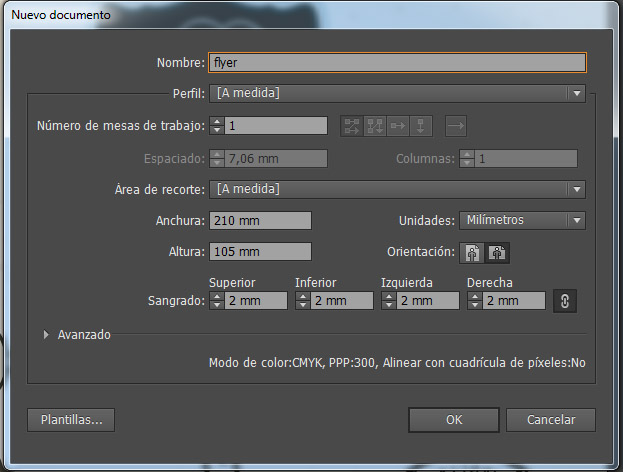Open the Unidades Milímetros dropdown
Viewport: 623px width, 472px height.
(x=522, y=221)
